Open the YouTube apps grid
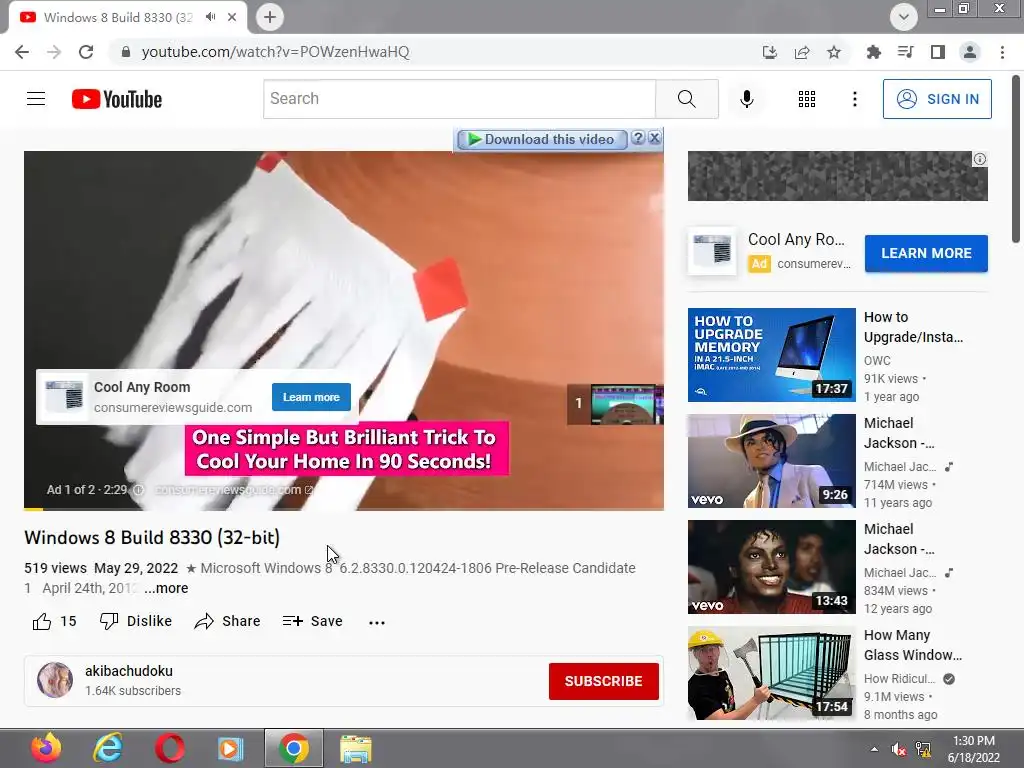The image size is (1024, 768). (x=807, y=99)
